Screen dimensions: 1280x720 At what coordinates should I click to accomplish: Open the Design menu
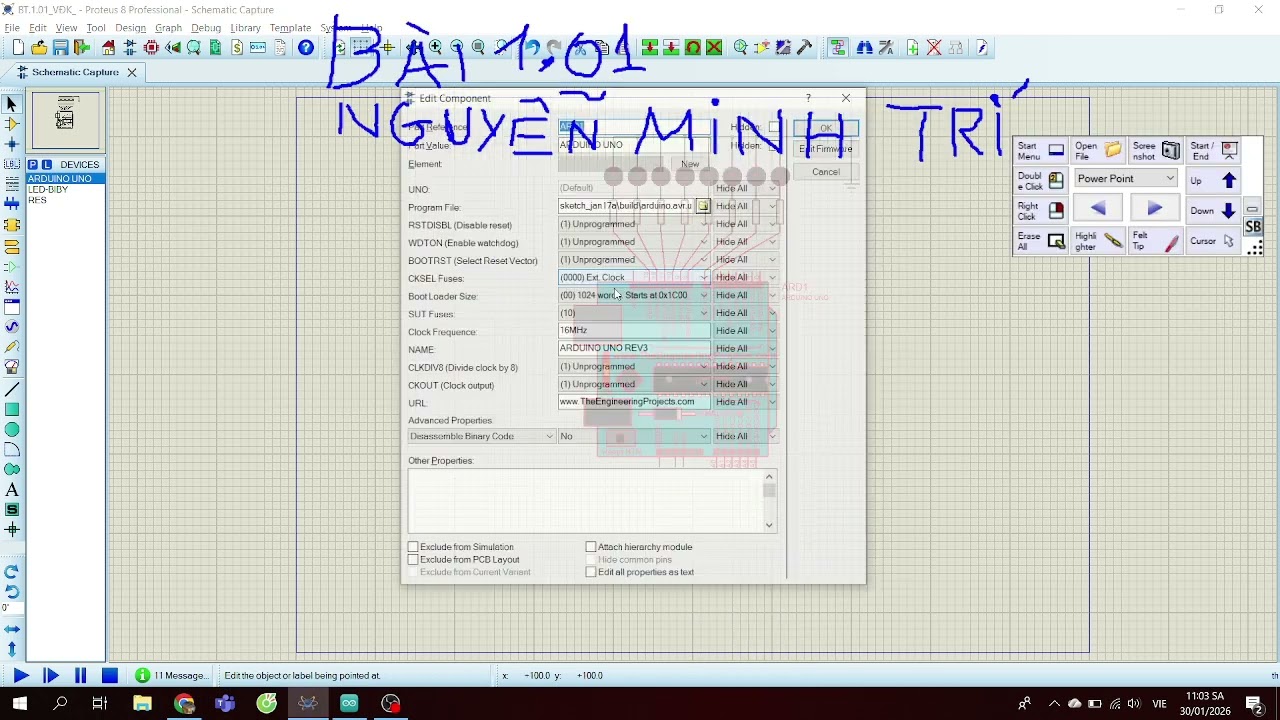130,28
